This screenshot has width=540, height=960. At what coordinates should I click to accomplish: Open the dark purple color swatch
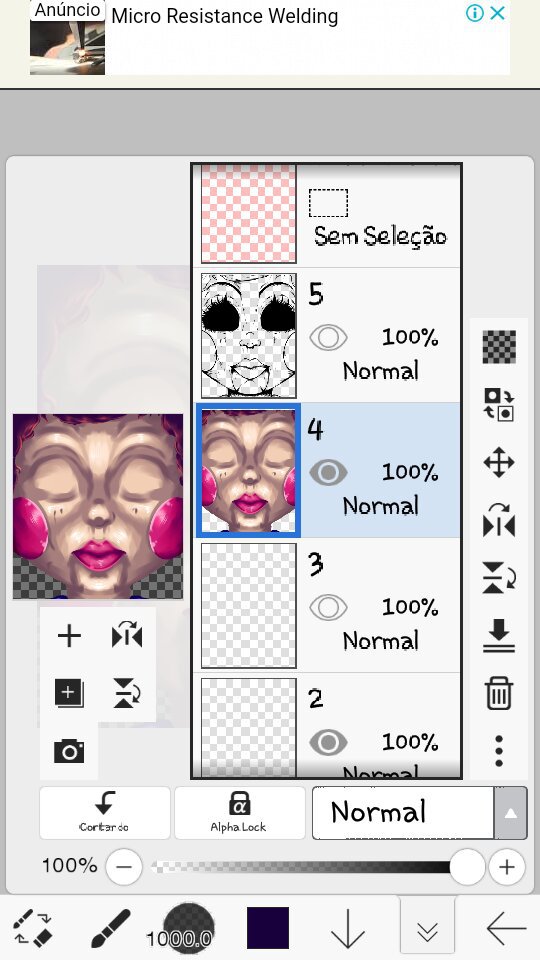268,928
